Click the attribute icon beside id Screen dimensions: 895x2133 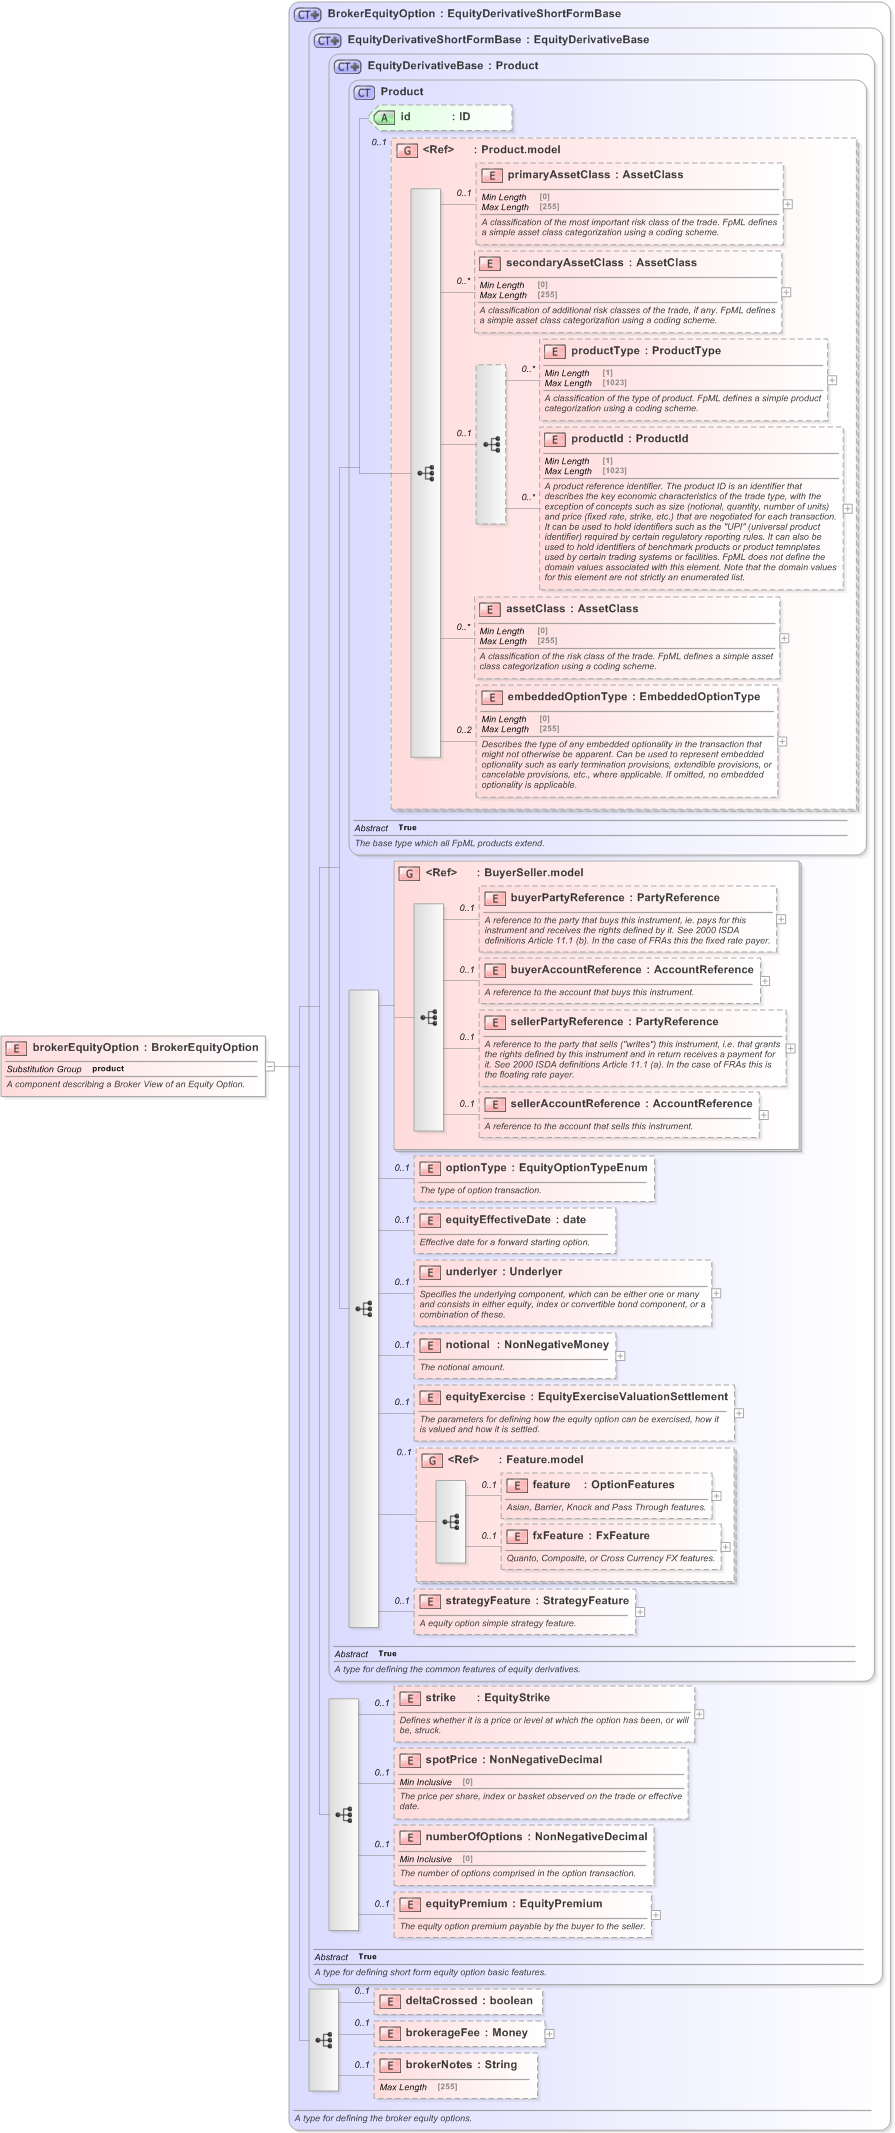point(384,117)
